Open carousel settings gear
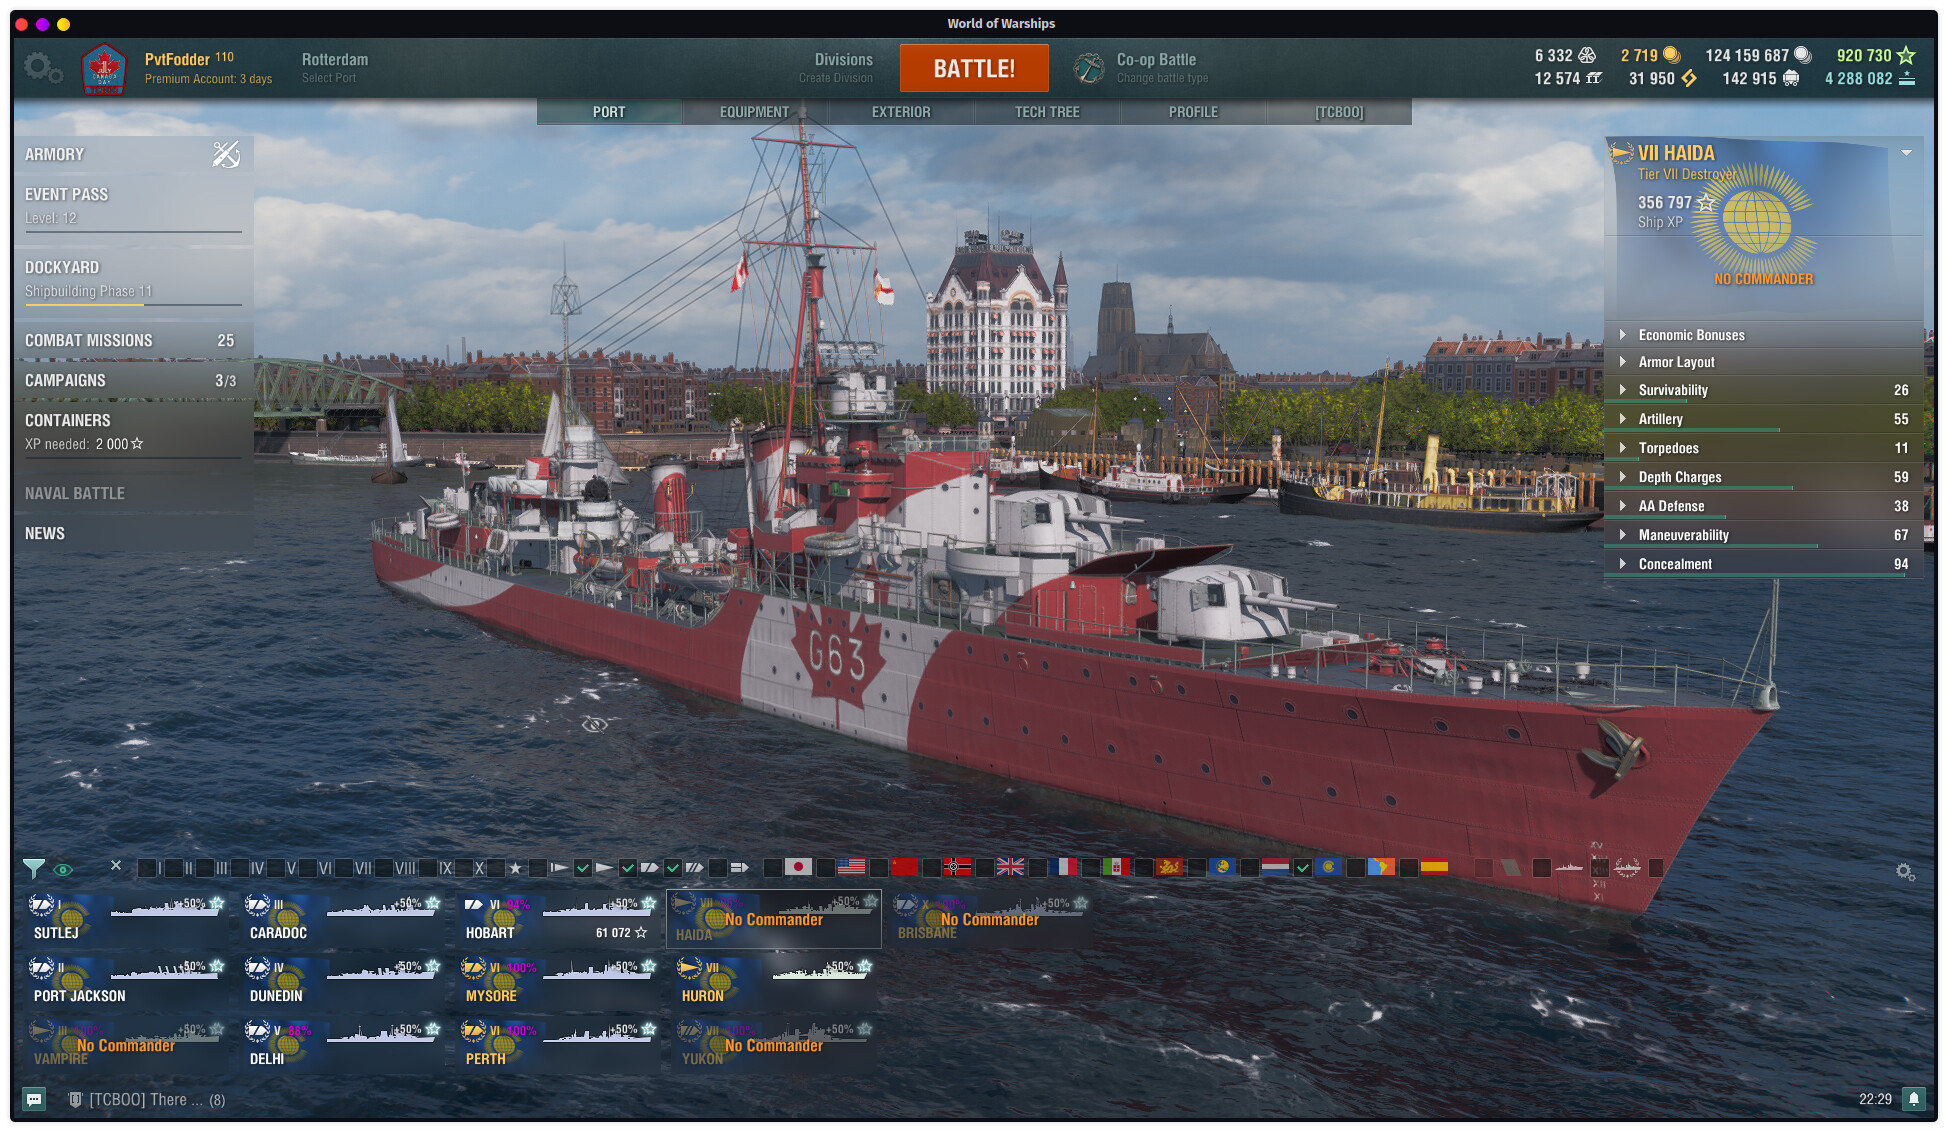 point(1905,872)
